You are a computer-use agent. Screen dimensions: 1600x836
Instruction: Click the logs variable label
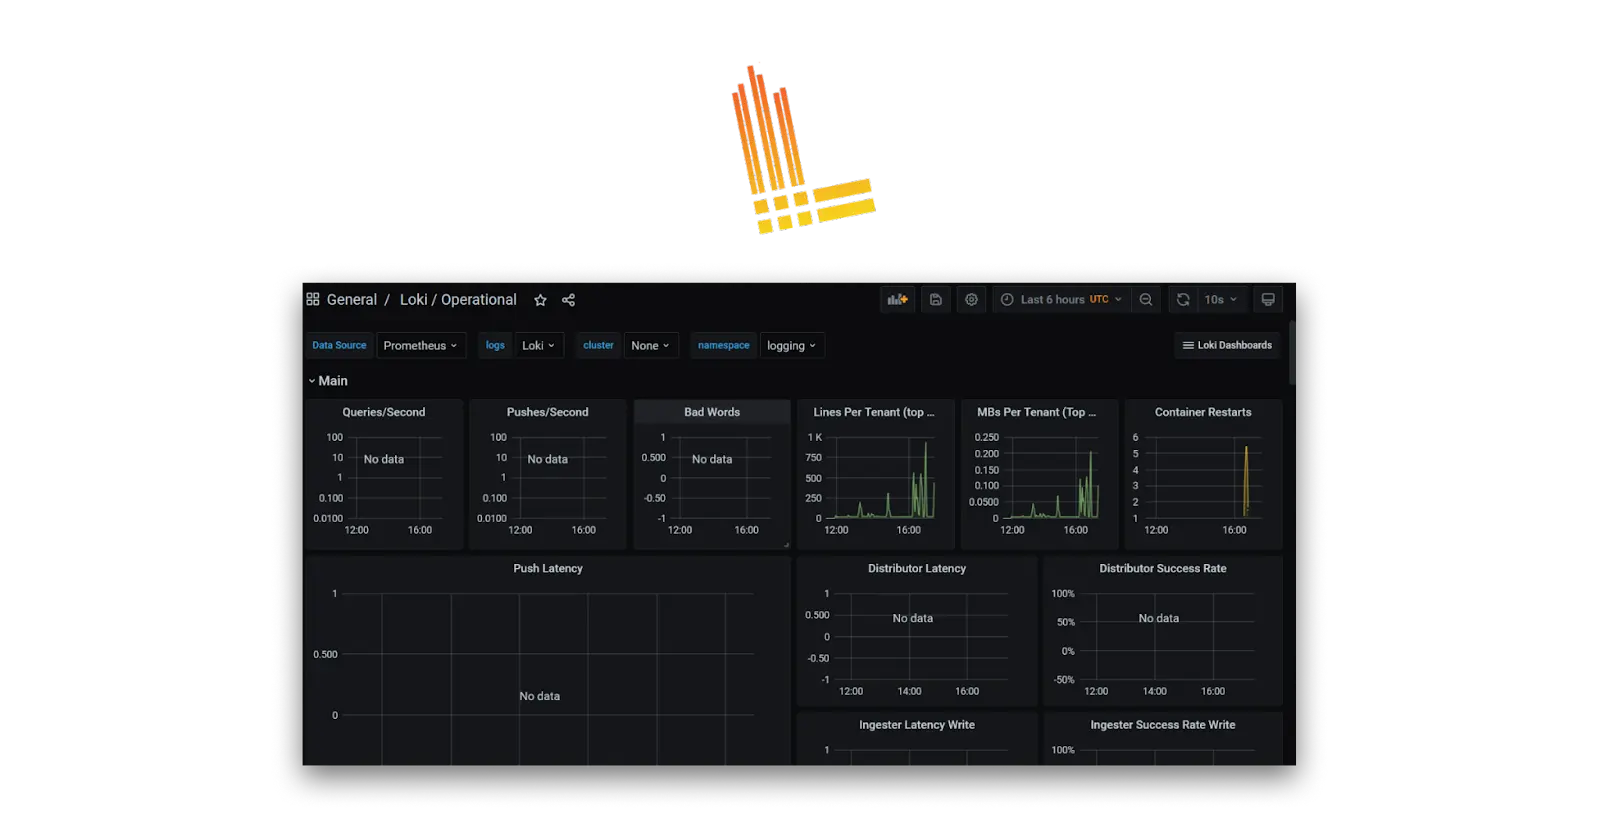pyautogui.click(x=495, y=345)
